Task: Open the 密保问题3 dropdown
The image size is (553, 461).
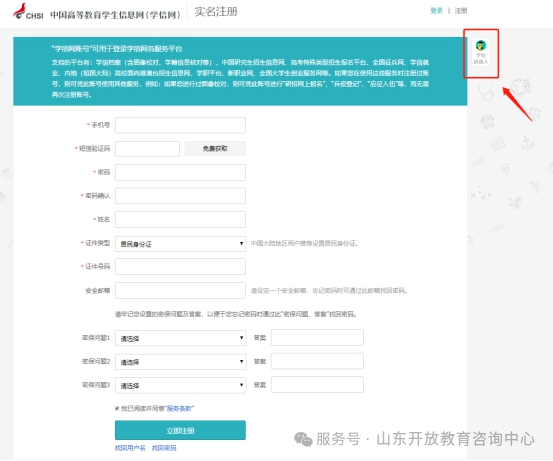Action: tap(180, 385)
